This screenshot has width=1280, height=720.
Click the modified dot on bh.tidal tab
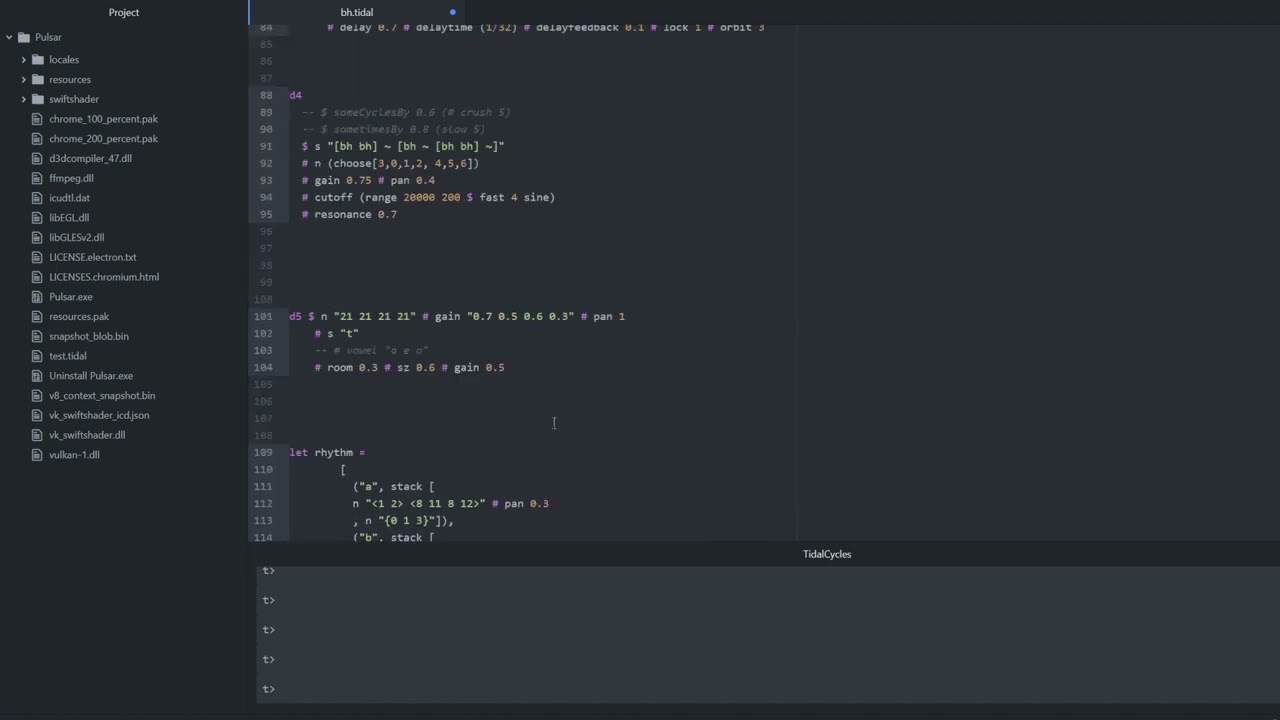pyautogui.click(x=452, y=12)
